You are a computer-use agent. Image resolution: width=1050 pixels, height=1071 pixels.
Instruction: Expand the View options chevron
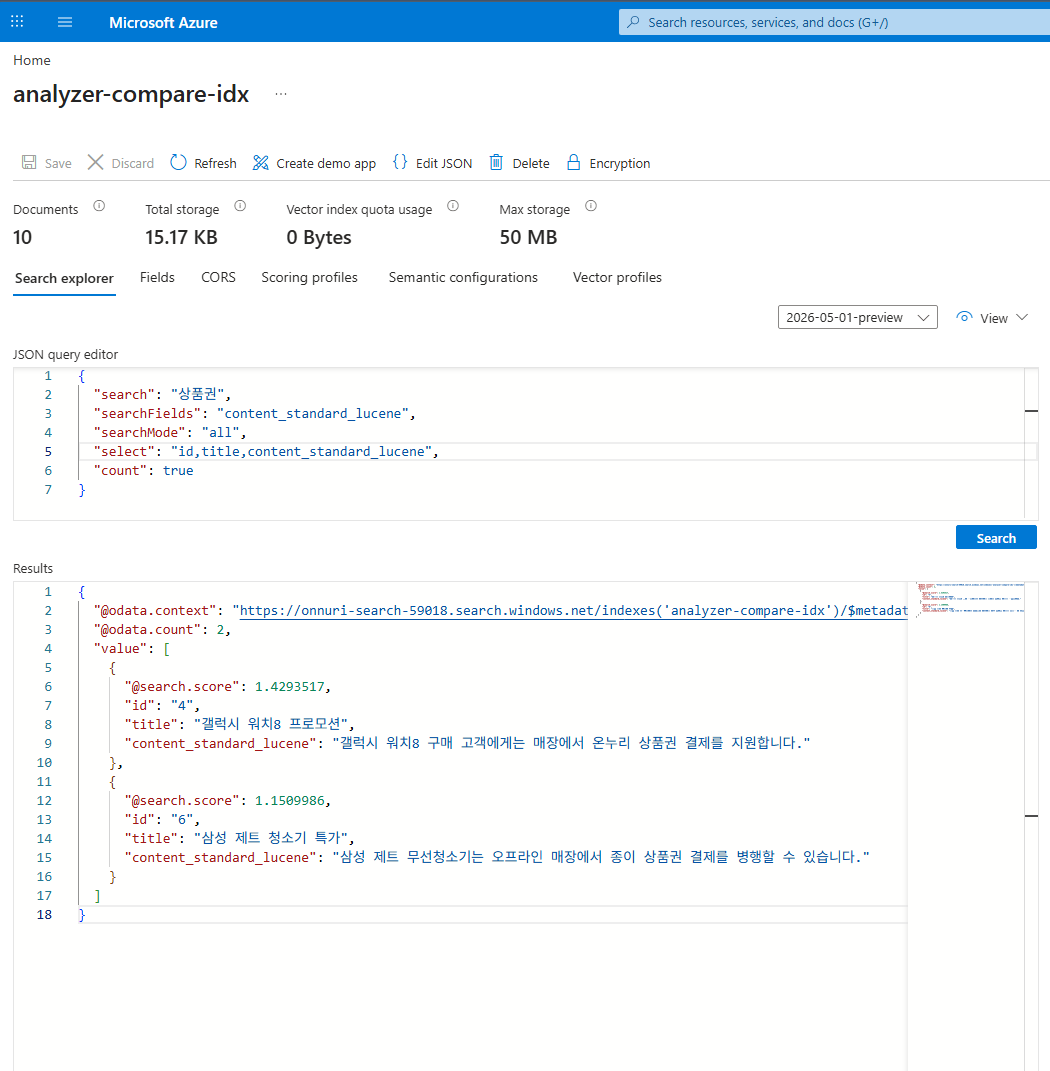1022,318
